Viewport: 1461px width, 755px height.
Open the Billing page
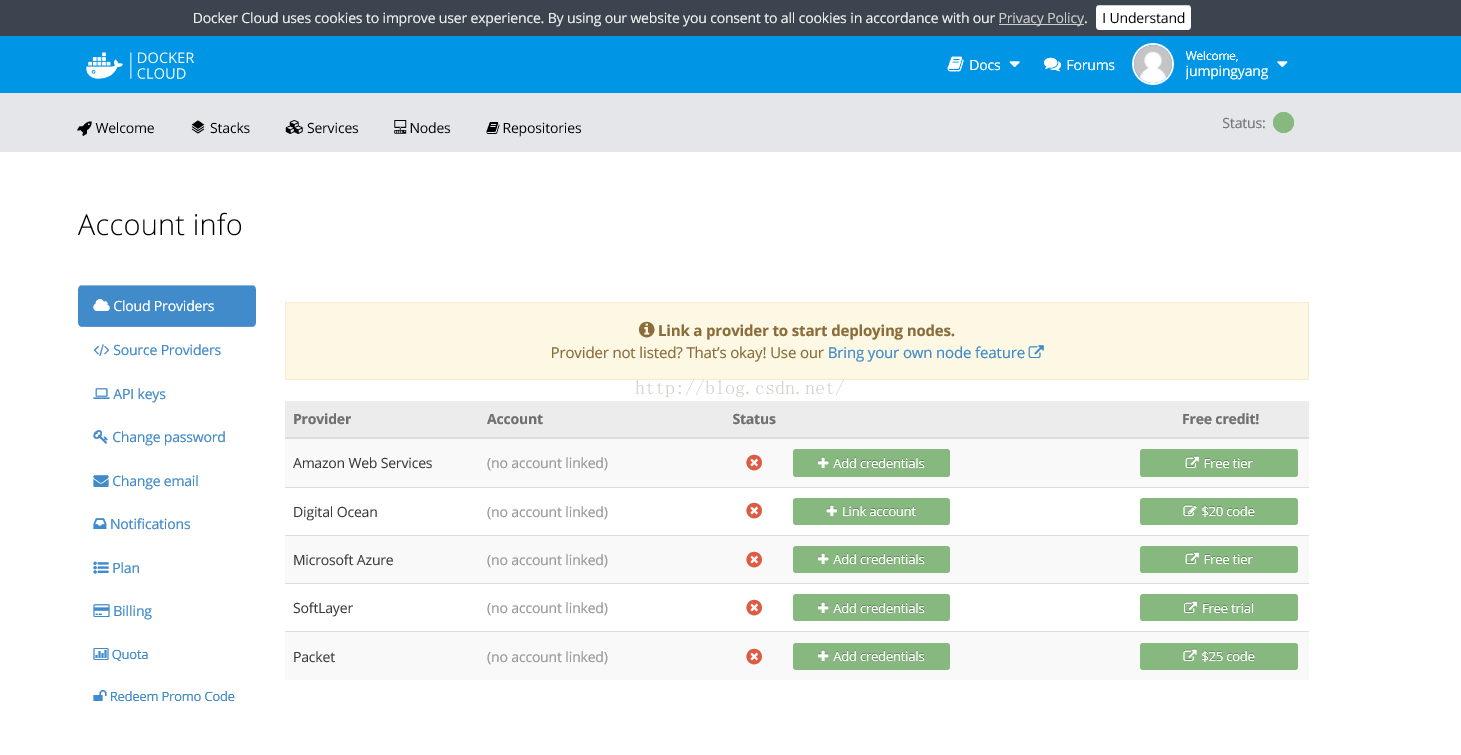click(122, 611)
